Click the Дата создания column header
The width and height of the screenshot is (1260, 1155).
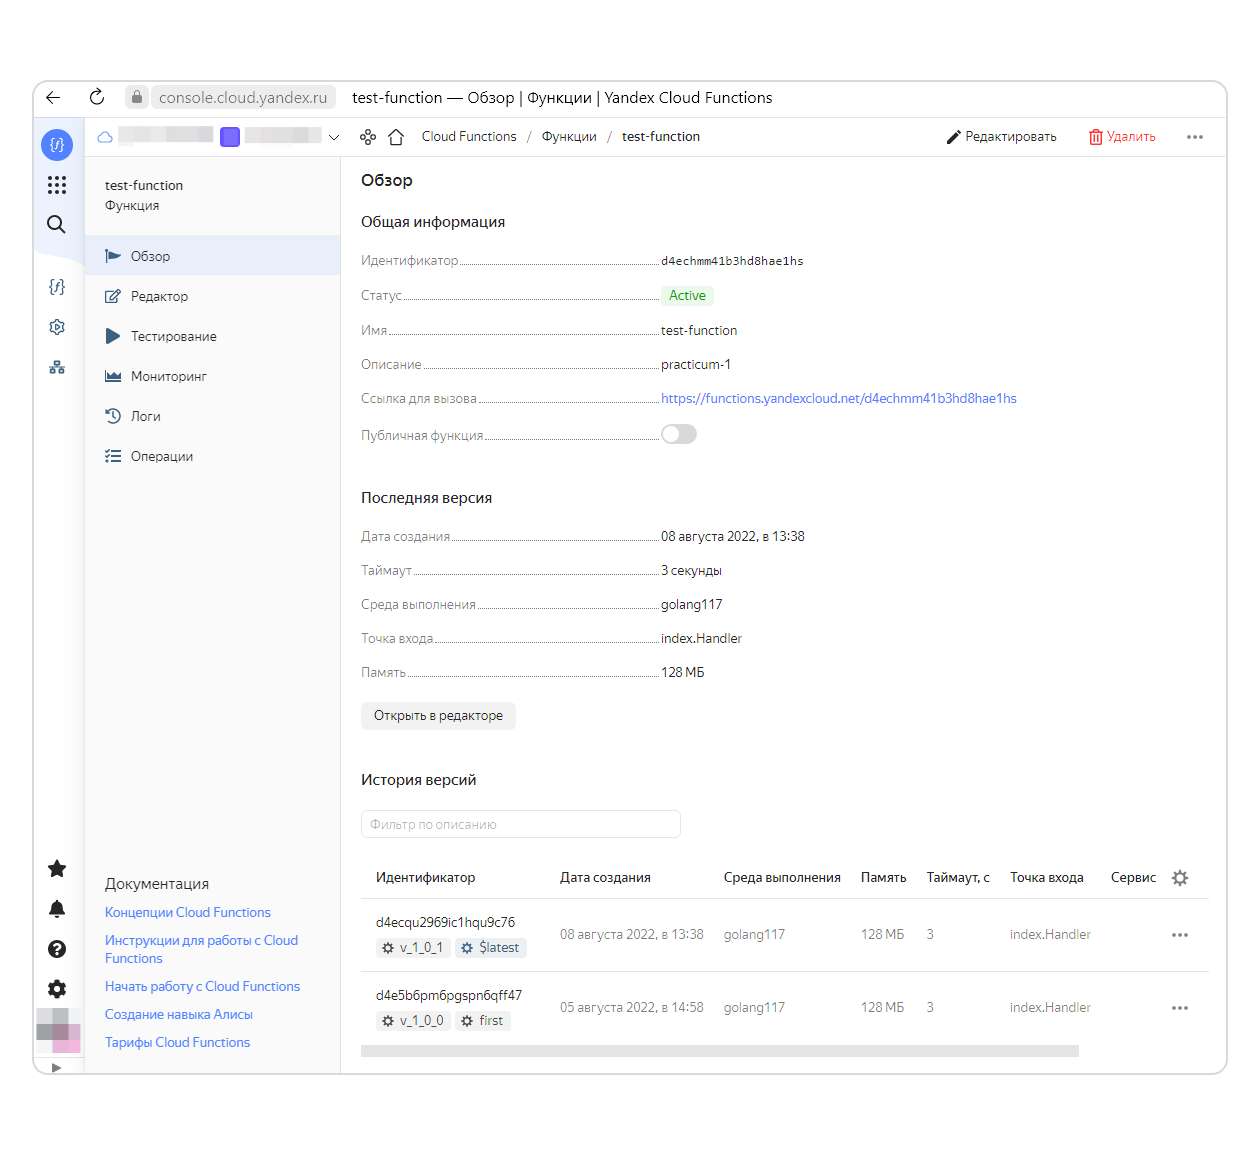point(605,878)
